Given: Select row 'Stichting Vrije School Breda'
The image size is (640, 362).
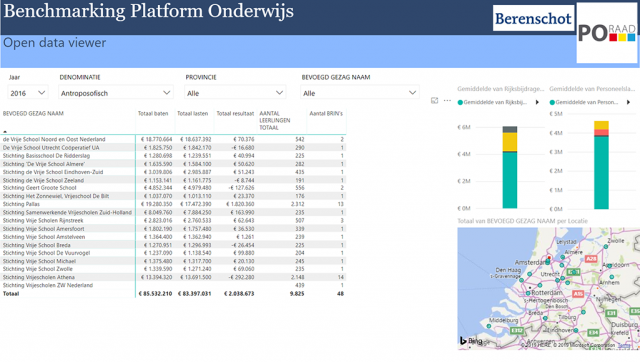Looking at the screenshot, I should (x=173, y=245).
